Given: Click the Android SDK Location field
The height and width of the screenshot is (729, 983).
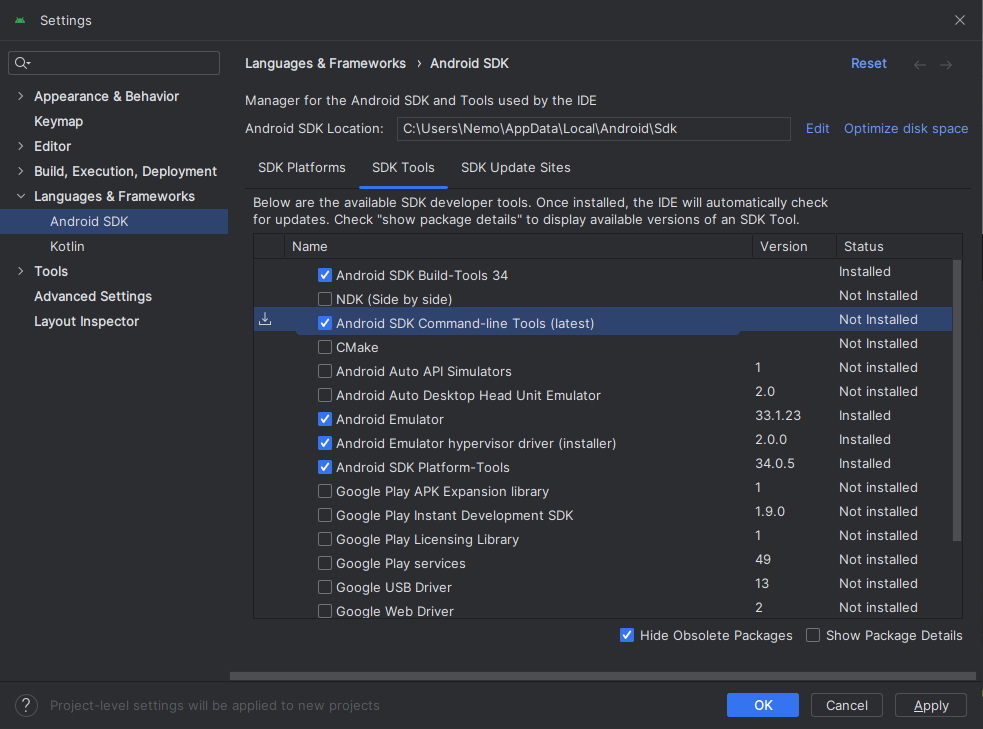Looking at the screenshot, I should pyautogui.click(x=593, y=128).
